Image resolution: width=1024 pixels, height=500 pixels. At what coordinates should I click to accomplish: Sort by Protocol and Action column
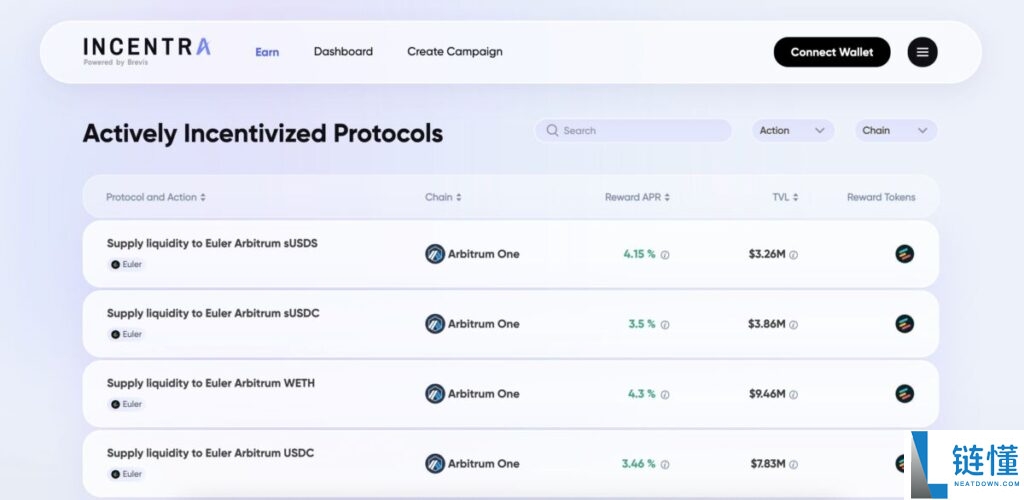coord(156,197)
